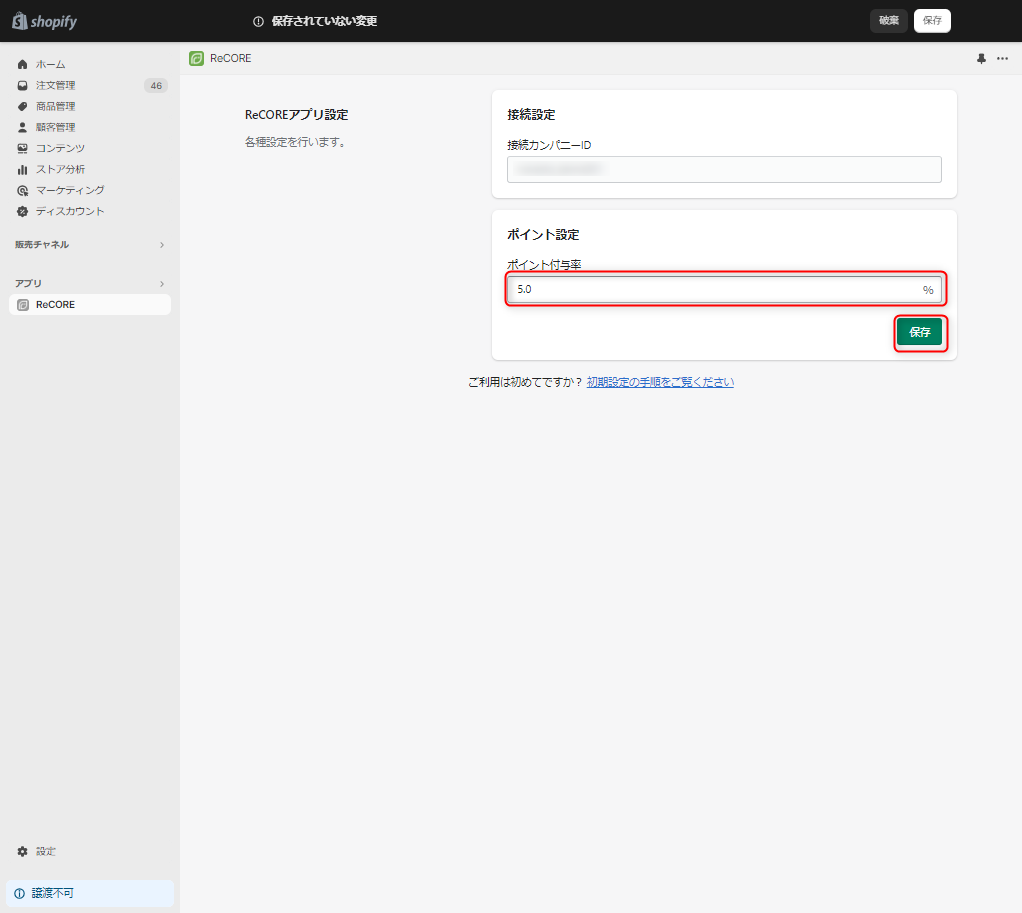Click the 接続カンパニーID input field
The height and width of the screenshot is (913, 1022).
[724, 169]
